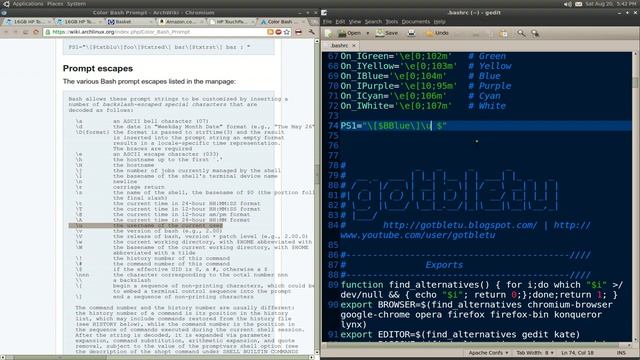Select the .bashrc document tab
Image resolution: width=640 pixels, height=360 pixels.
click(339, 45)
